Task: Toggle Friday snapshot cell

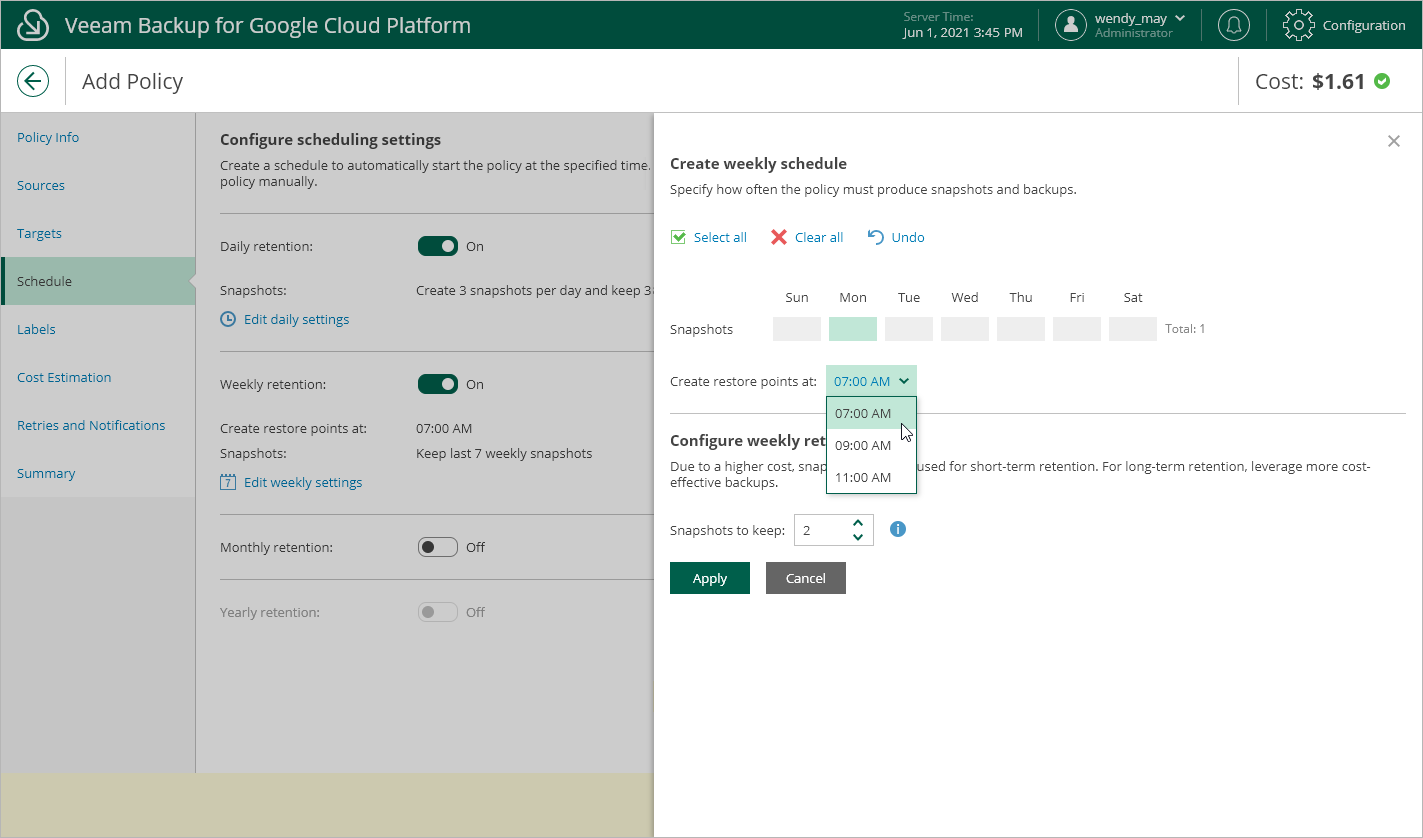Action: 1077,329
